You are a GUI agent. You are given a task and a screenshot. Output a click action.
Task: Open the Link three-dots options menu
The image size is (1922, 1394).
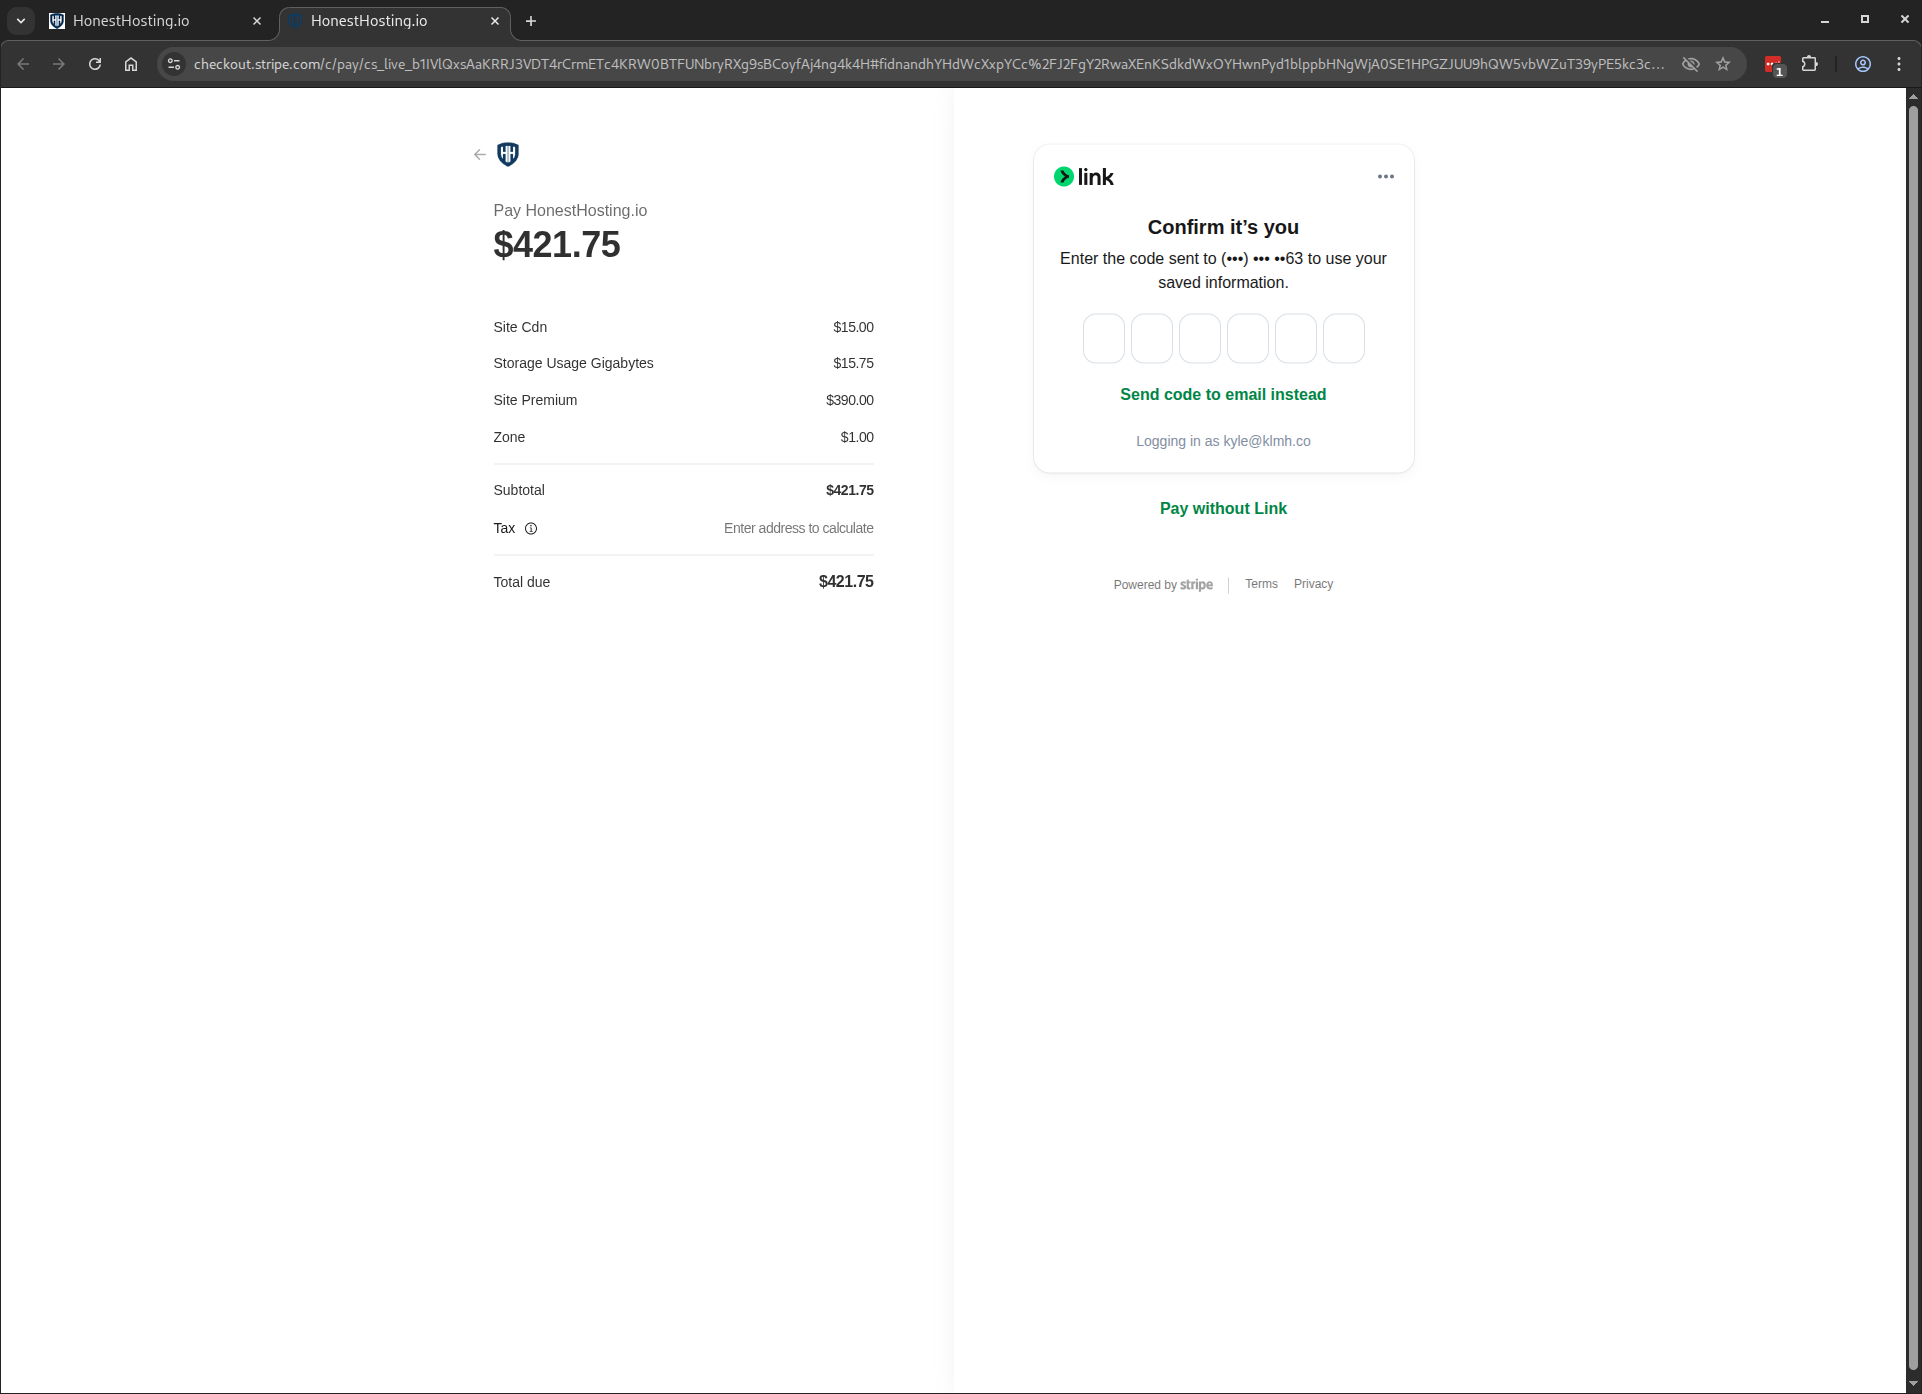coord(1385,177)
